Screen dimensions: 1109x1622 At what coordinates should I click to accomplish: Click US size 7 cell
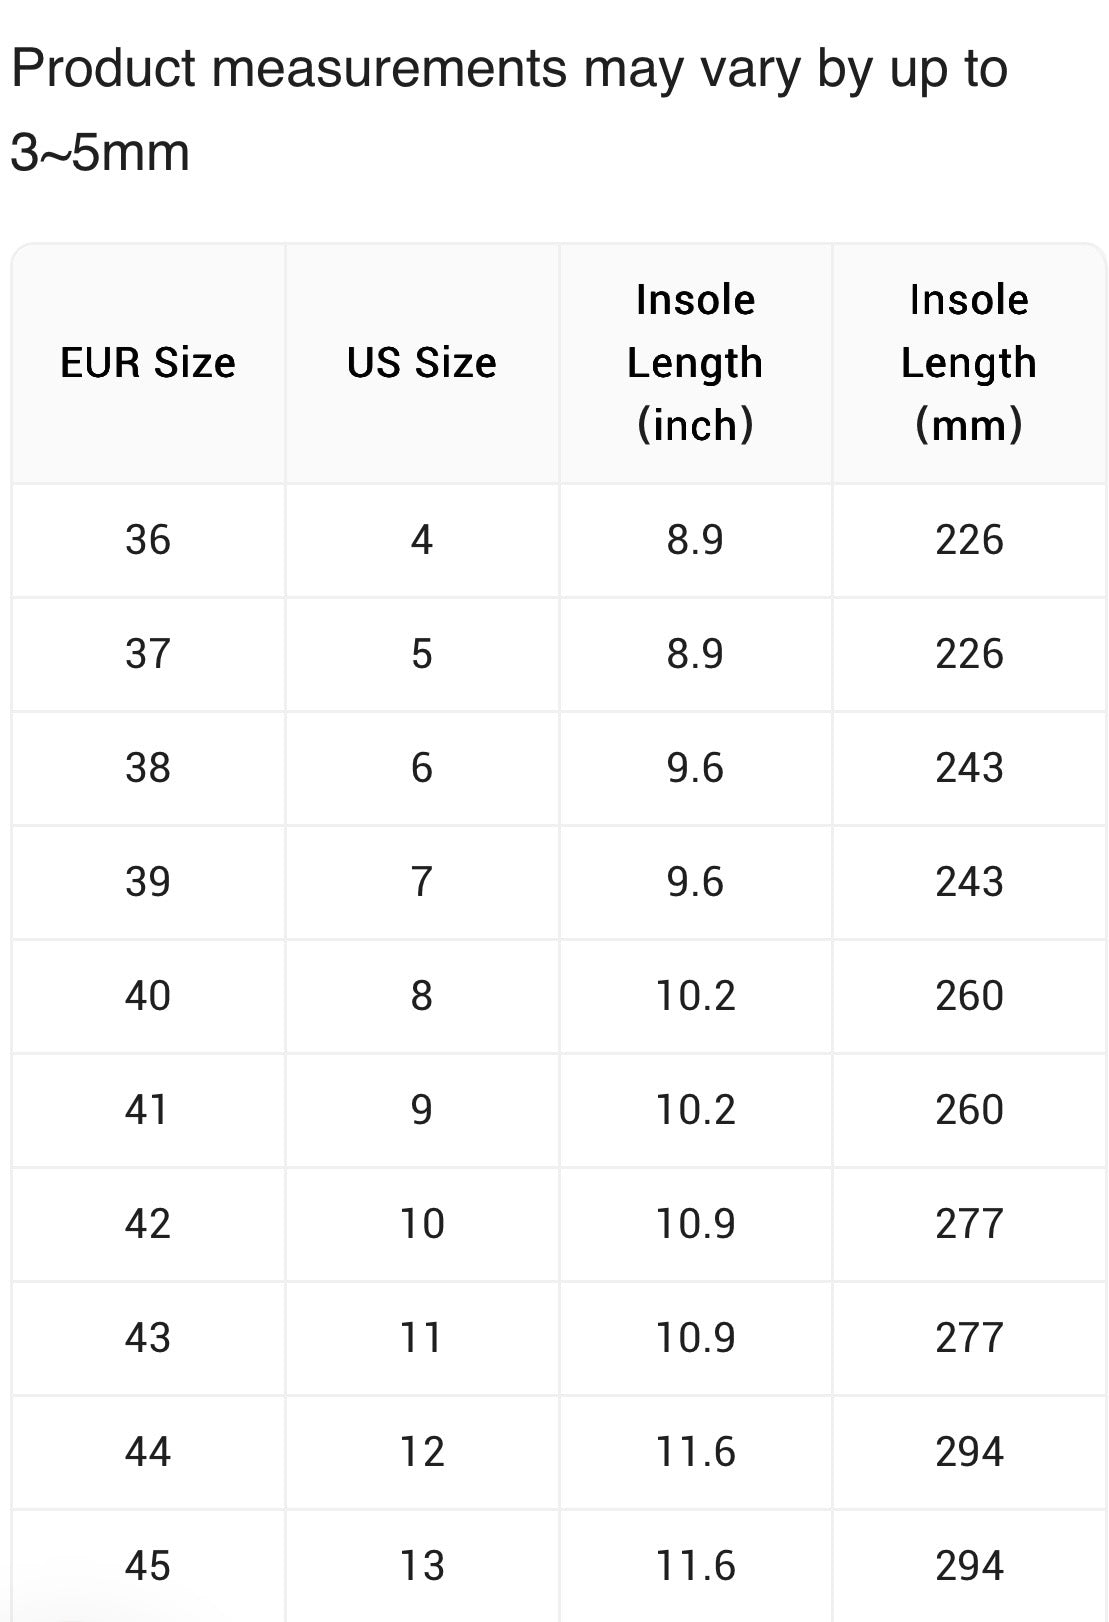coord(421,882)
